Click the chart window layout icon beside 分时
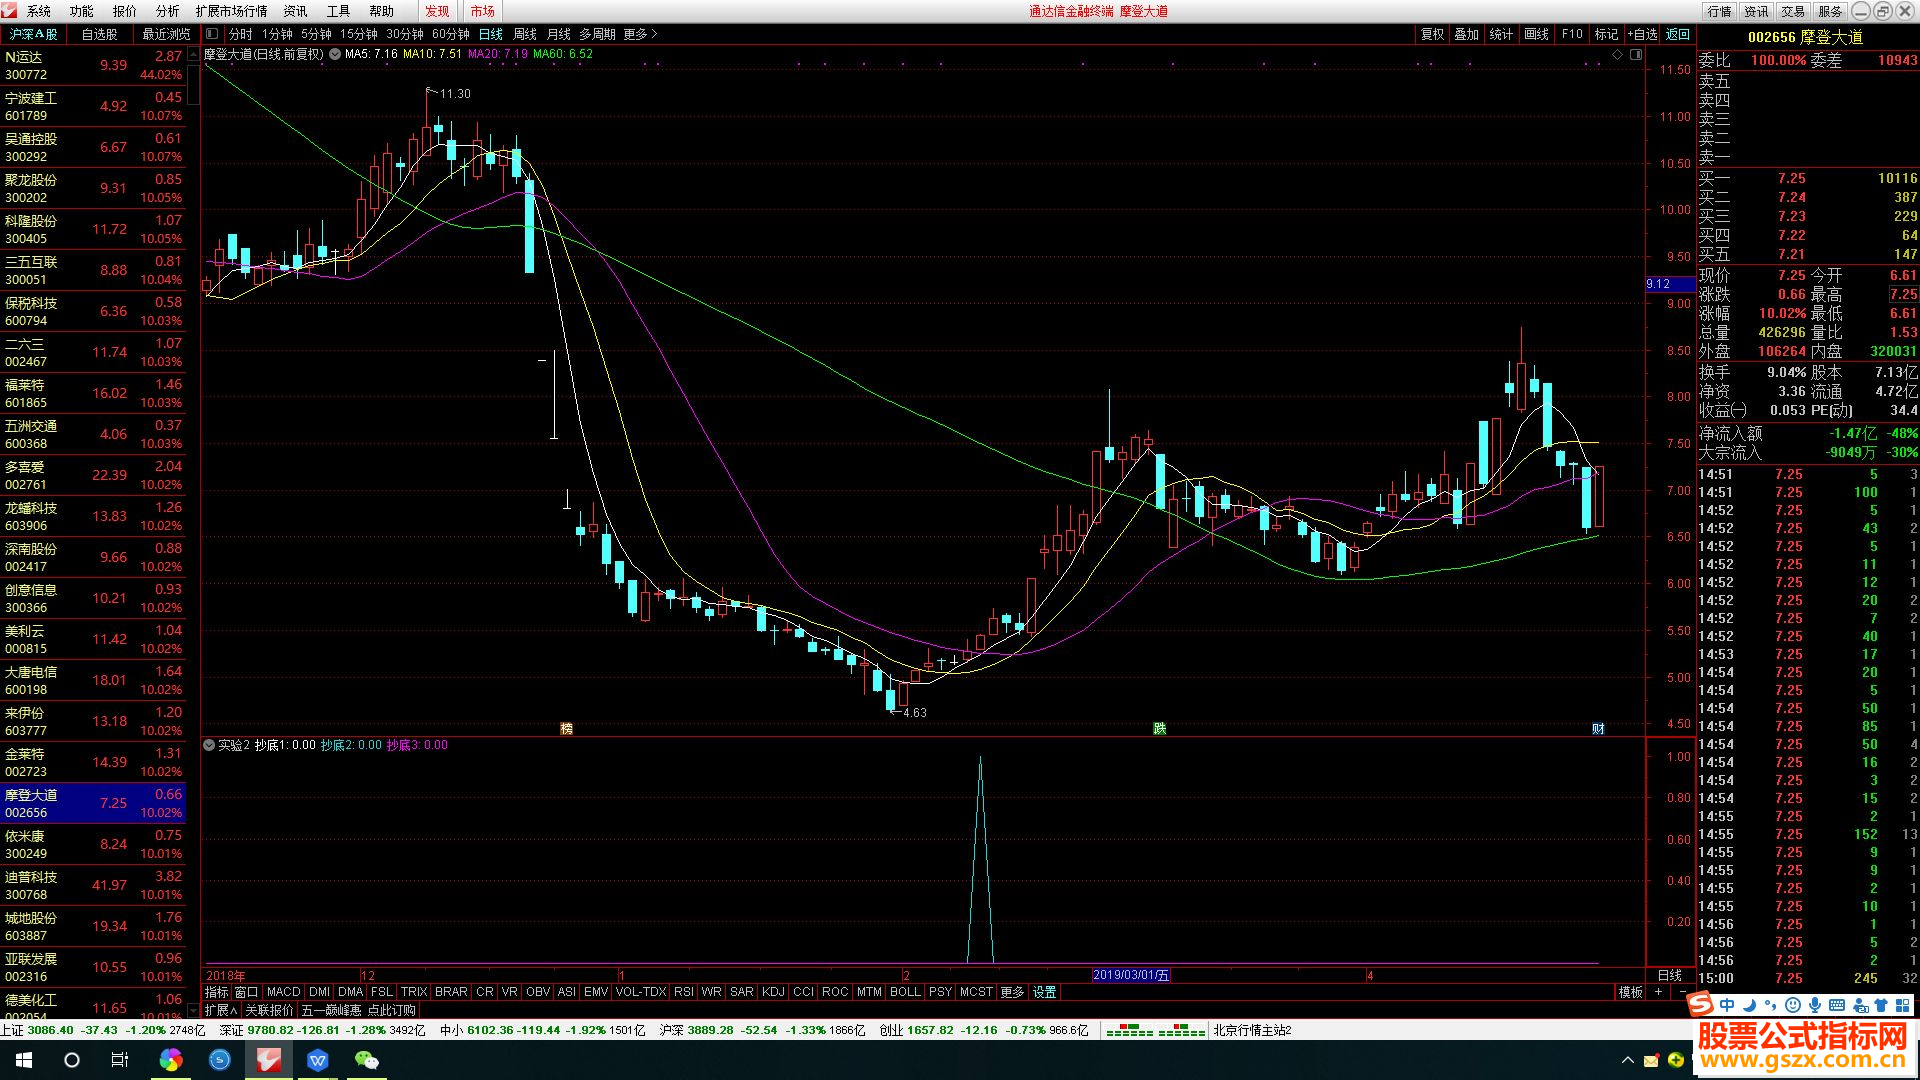The height and width of the screenshot is (1080, 1920). click(x=212, y=34)
